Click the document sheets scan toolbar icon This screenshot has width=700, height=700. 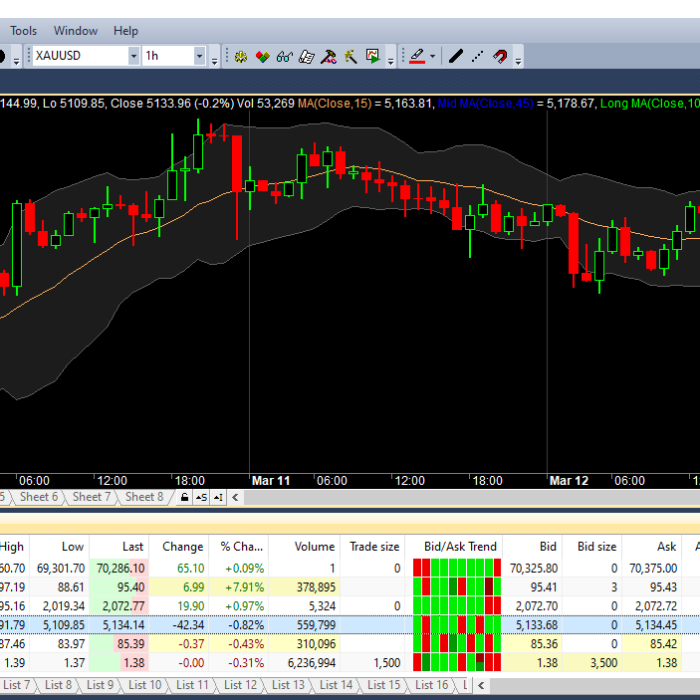point(306,57)
